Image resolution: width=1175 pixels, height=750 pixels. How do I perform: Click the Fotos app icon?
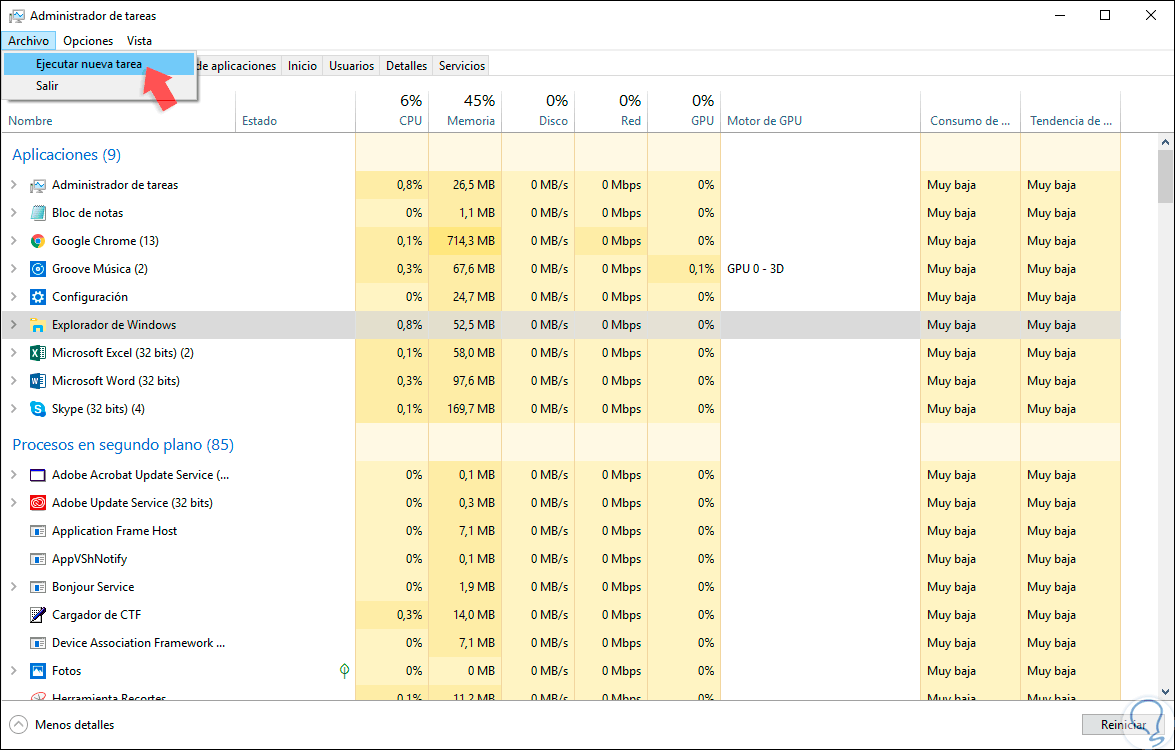pyautogui.click(x=38, y=671)
